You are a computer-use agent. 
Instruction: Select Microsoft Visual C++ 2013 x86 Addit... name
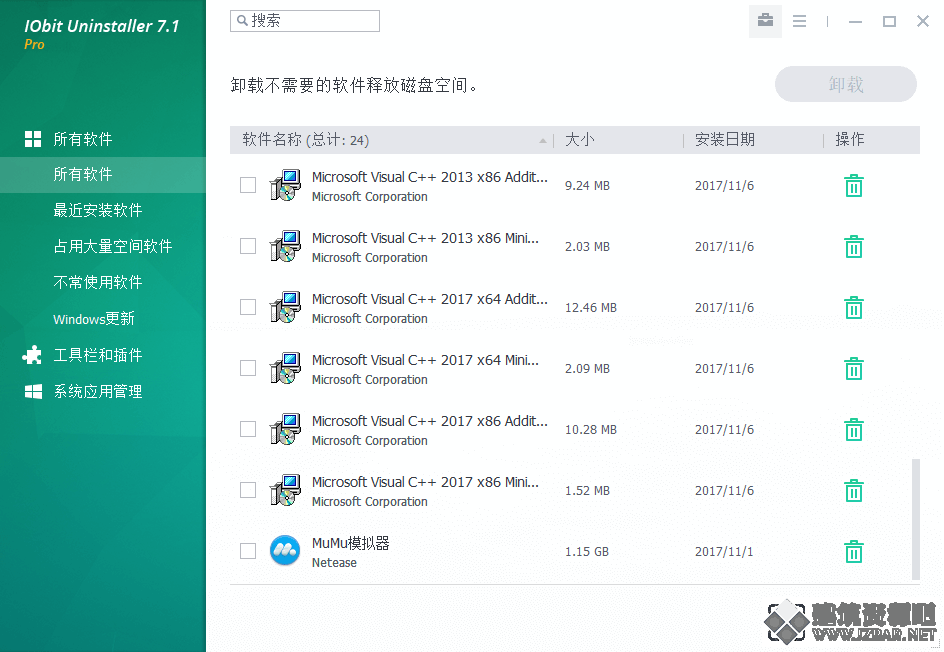pos(430,177)
